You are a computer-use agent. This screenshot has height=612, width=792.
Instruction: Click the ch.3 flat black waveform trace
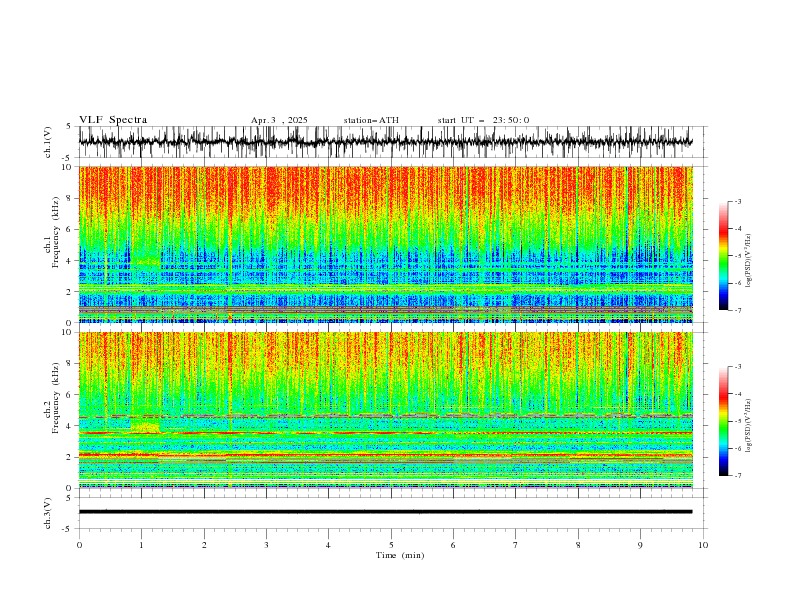click(x=385, y=512)
